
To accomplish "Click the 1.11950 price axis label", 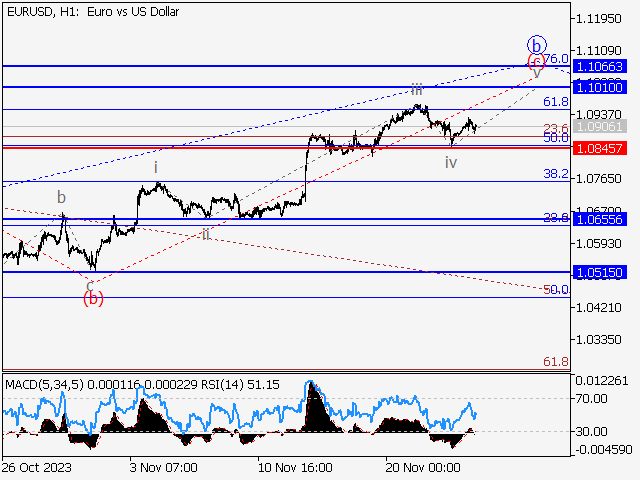I will [598, 19].
